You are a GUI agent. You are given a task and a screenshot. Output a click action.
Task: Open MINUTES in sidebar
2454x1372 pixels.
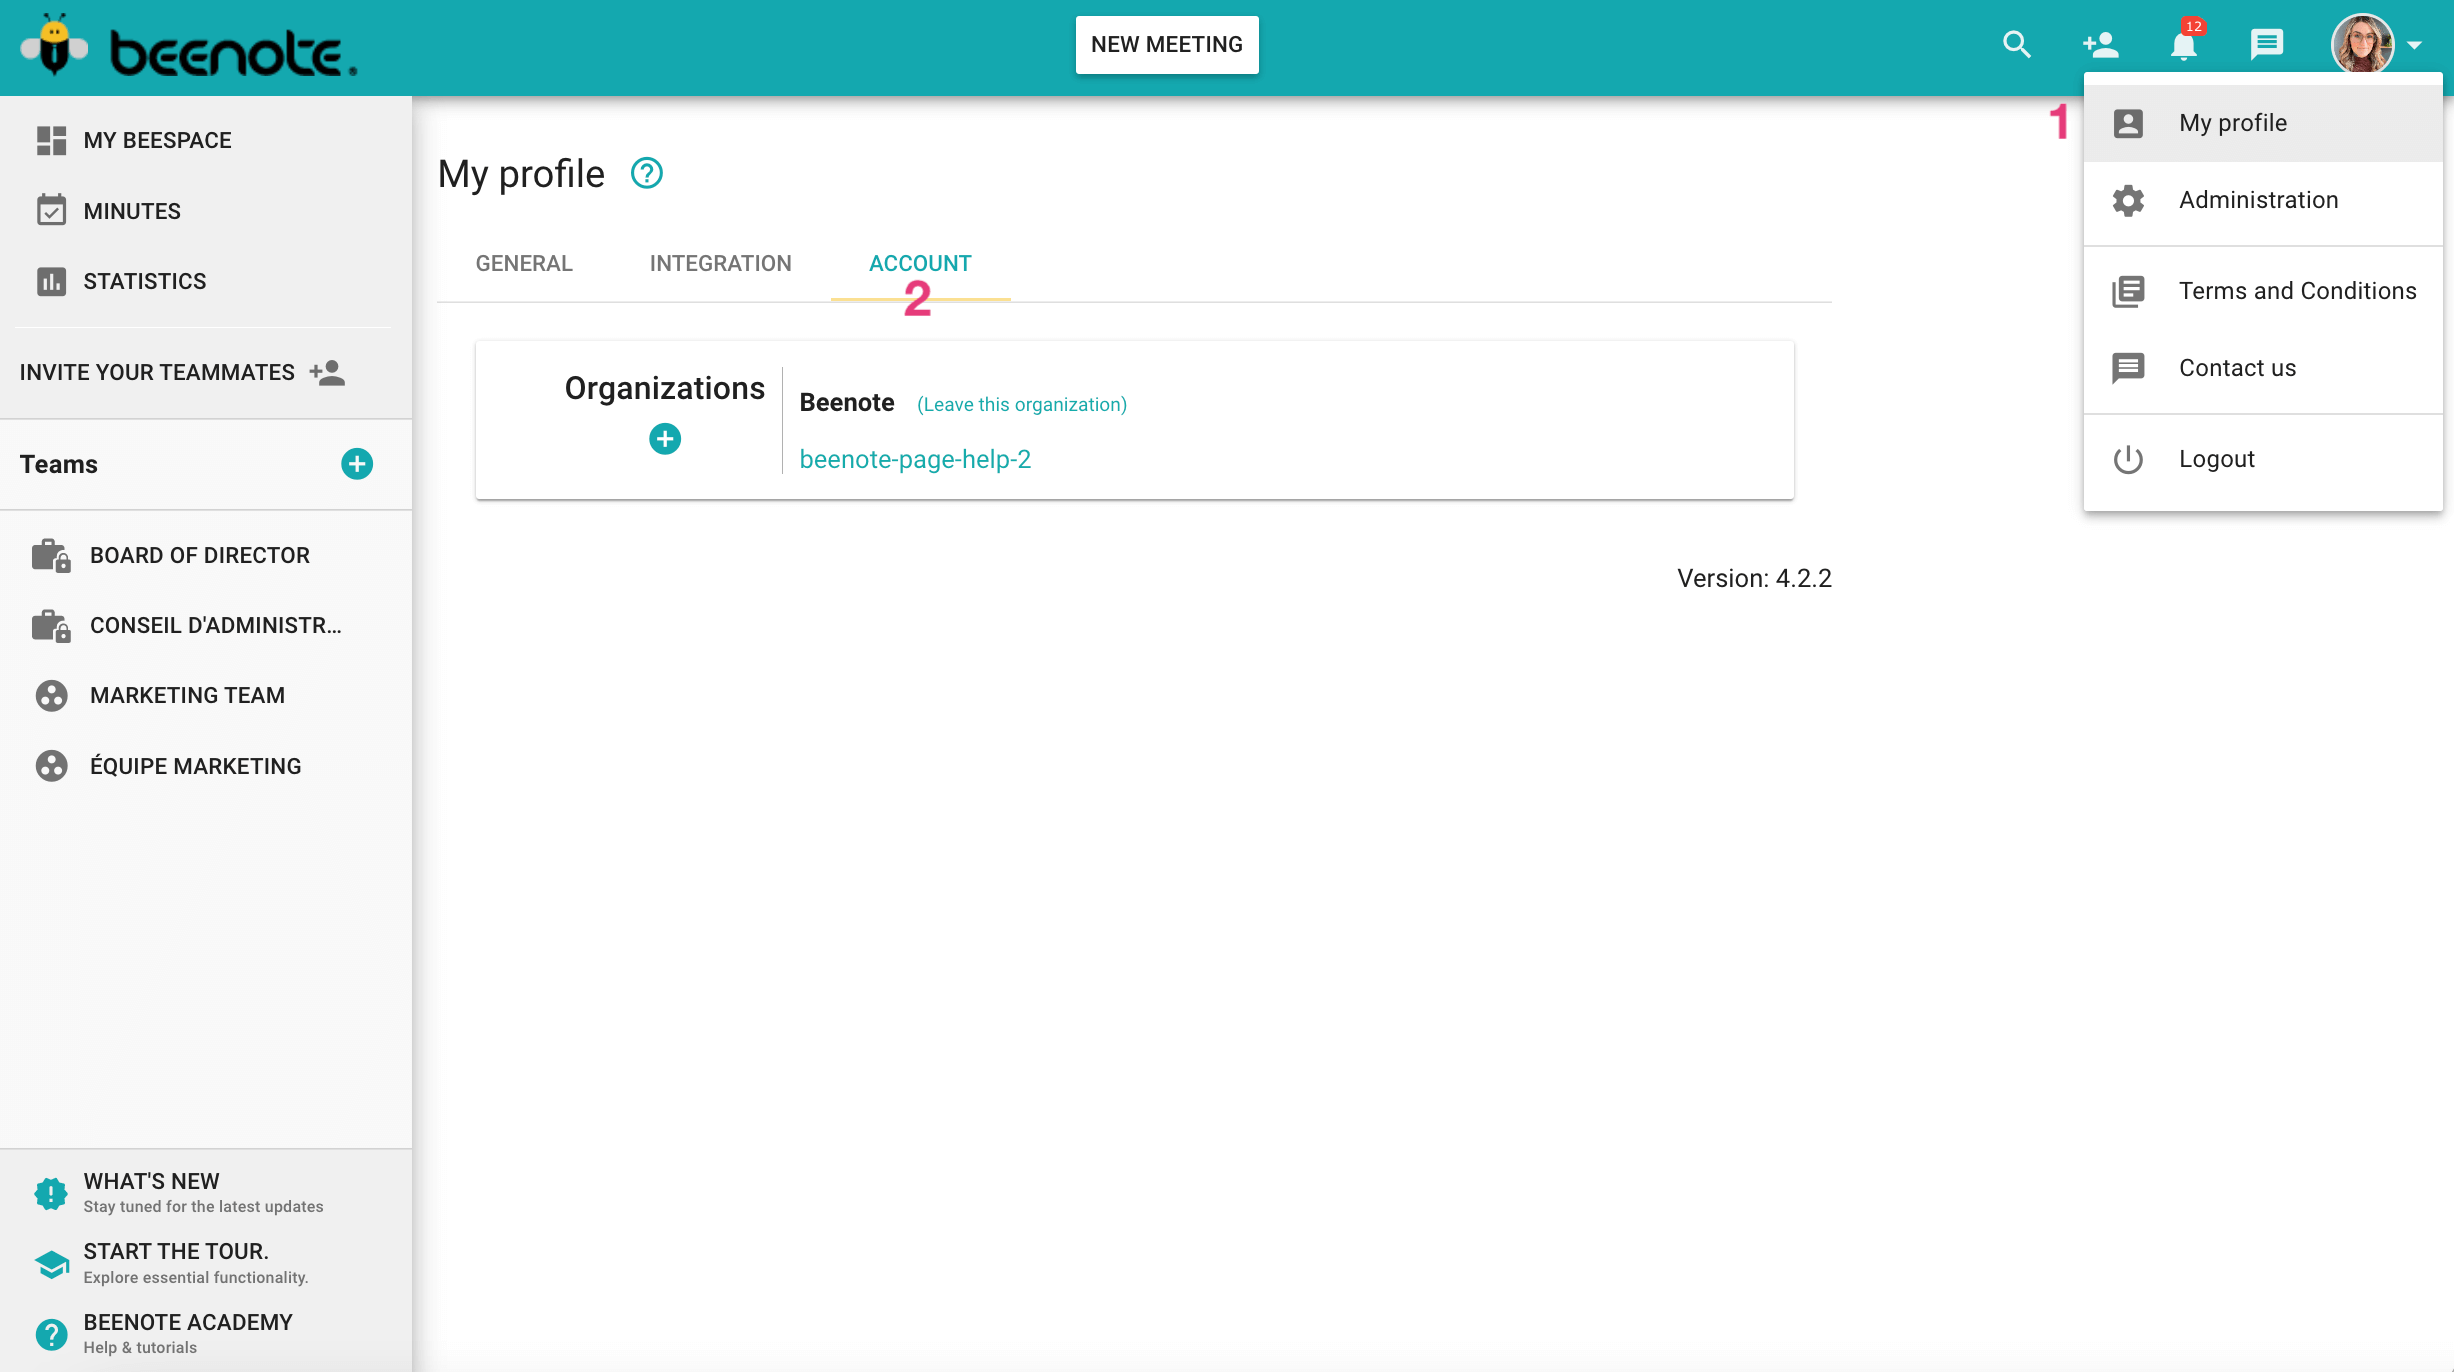pos(132,211)
